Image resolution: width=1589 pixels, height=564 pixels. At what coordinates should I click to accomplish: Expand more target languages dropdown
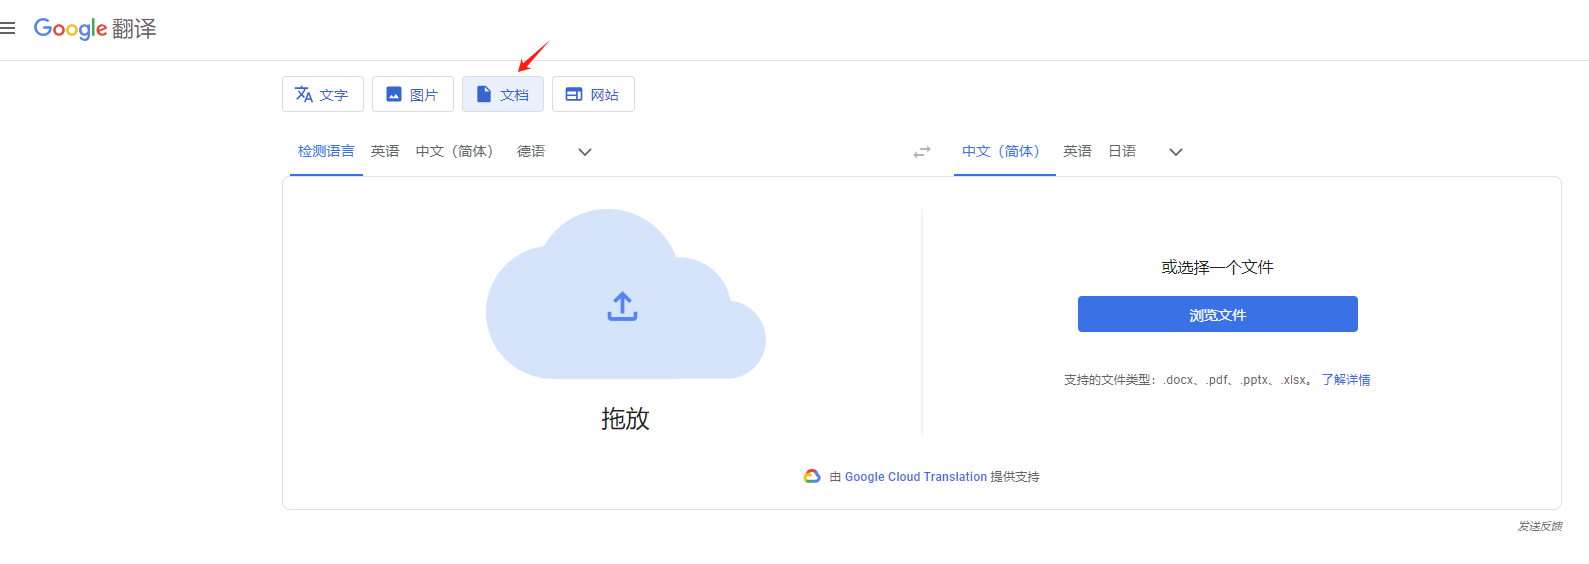[1176, 152]
